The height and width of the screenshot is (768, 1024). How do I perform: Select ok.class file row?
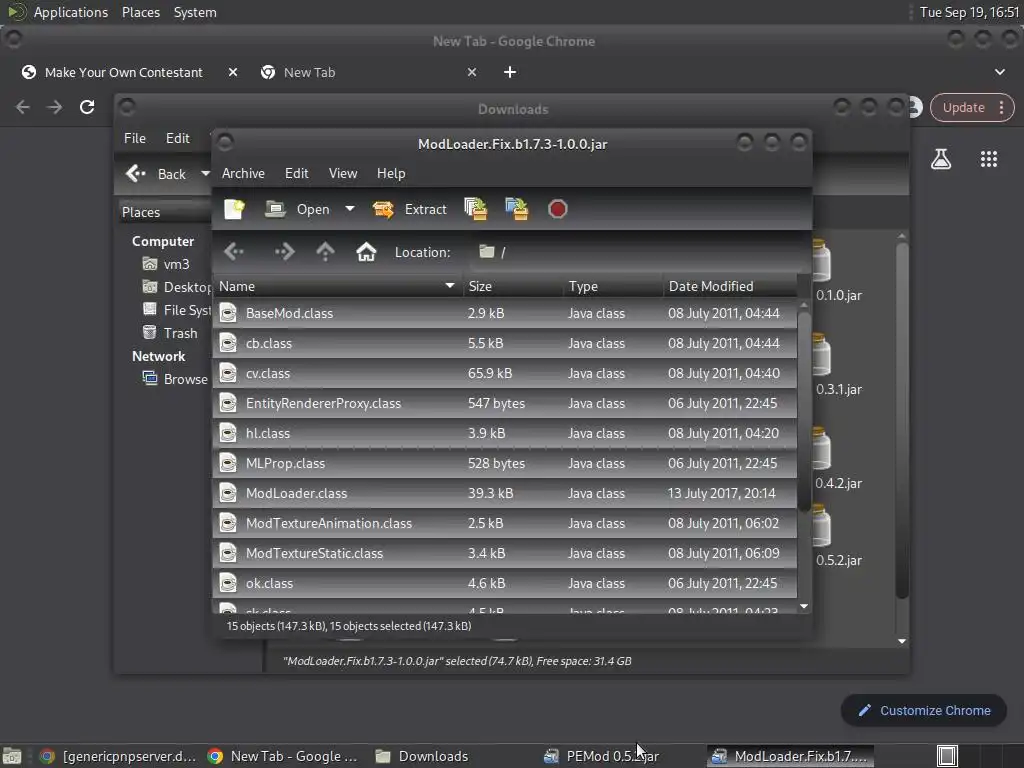point(505,583)
